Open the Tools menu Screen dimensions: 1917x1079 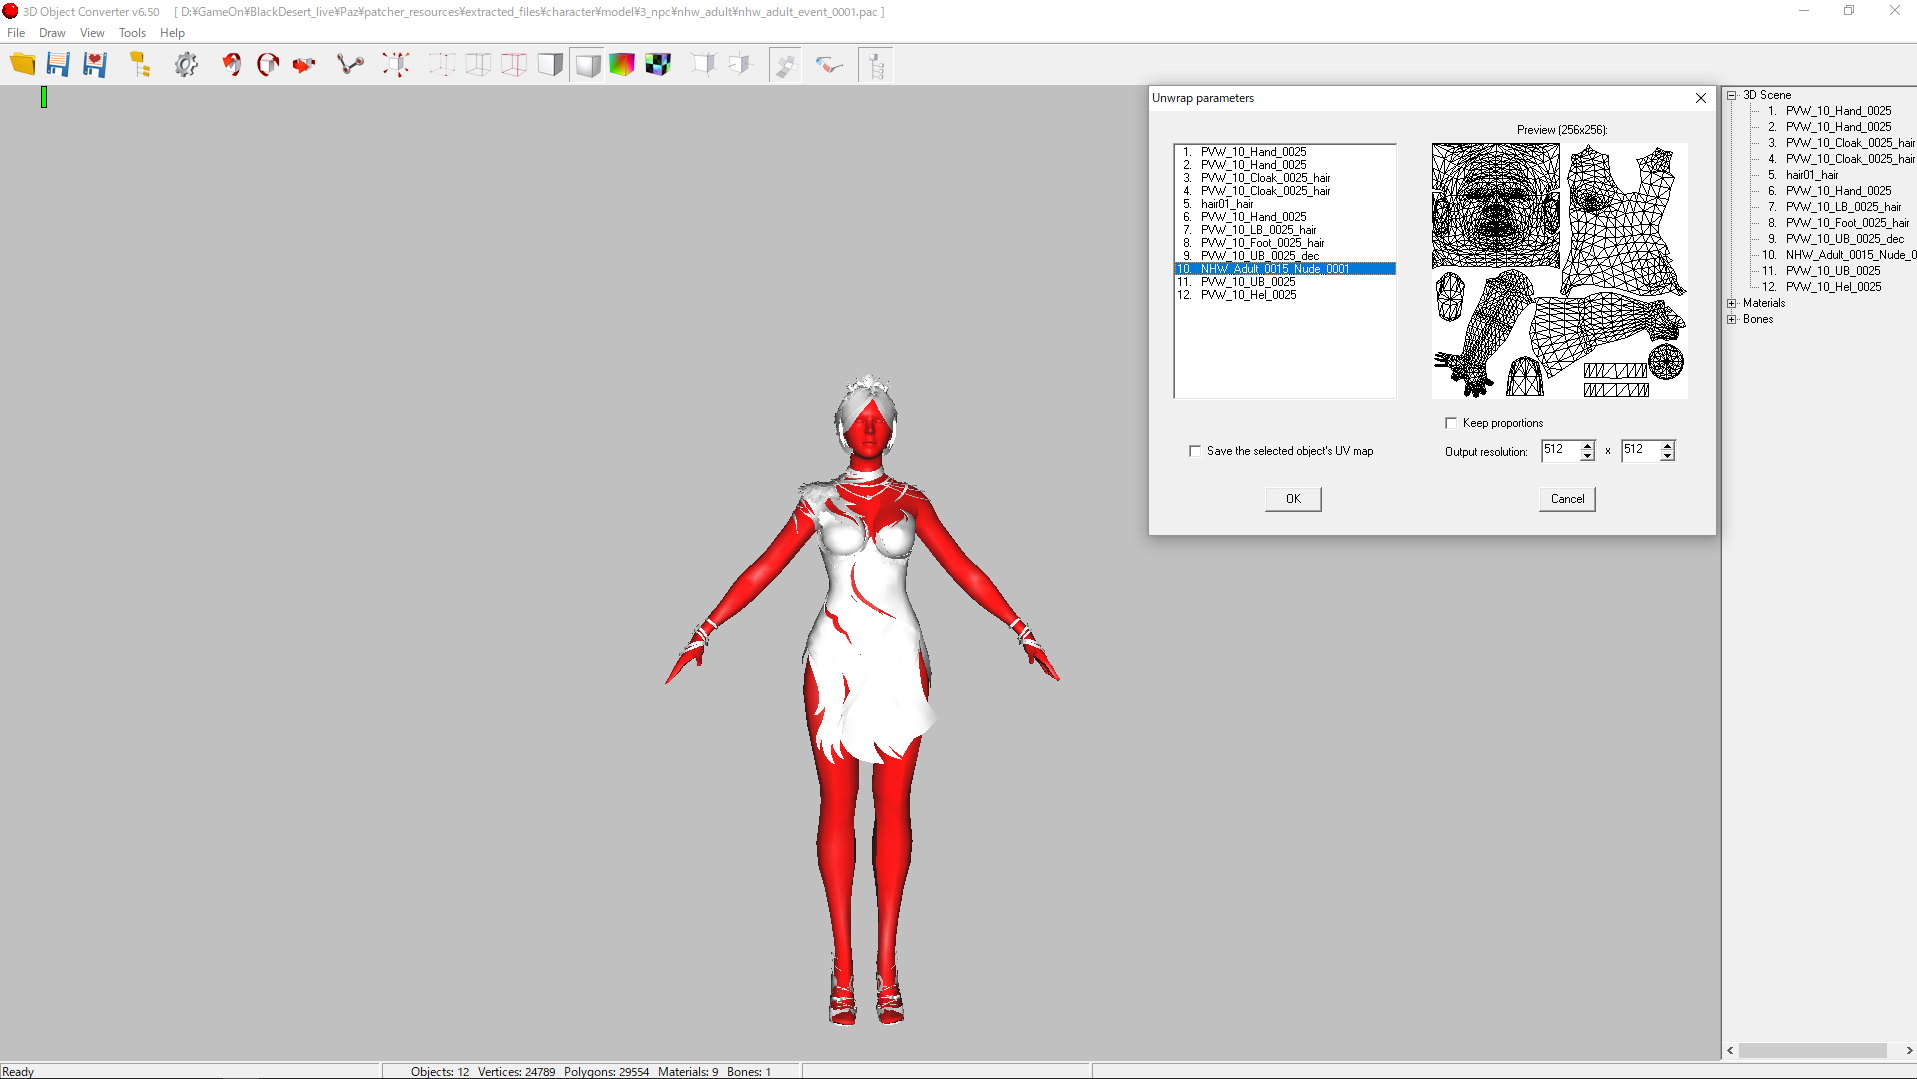[132, 33]
